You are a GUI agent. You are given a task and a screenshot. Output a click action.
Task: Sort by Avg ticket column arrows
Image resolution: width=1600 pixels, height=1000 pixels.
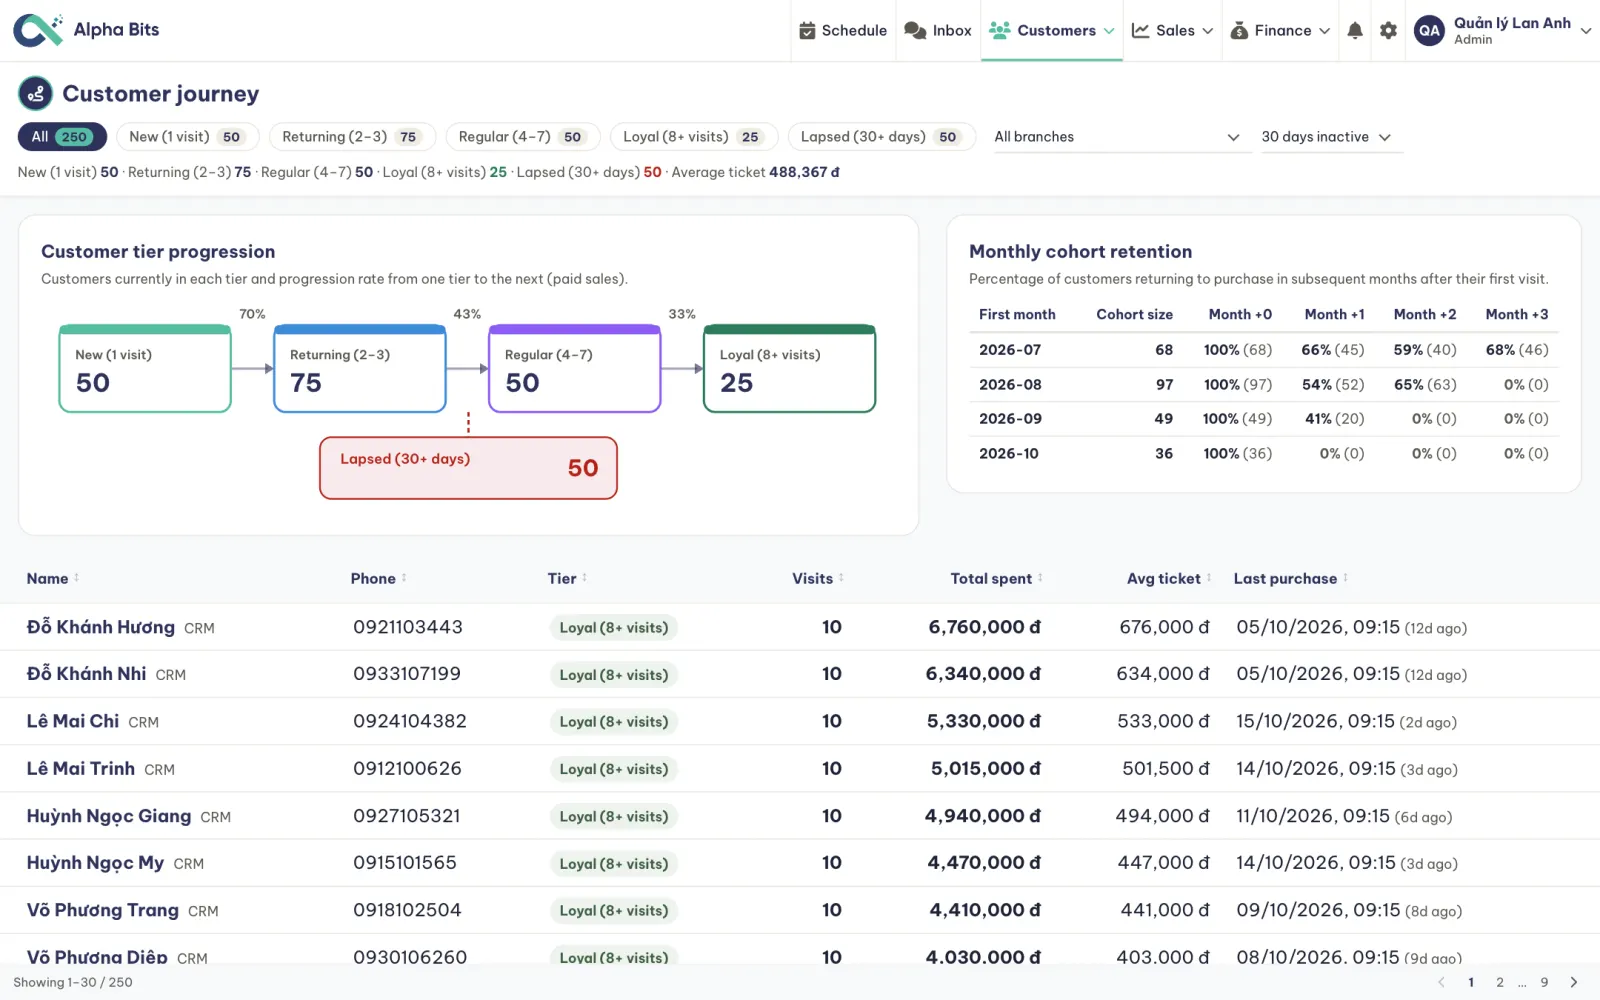[x=1209, y=578]
